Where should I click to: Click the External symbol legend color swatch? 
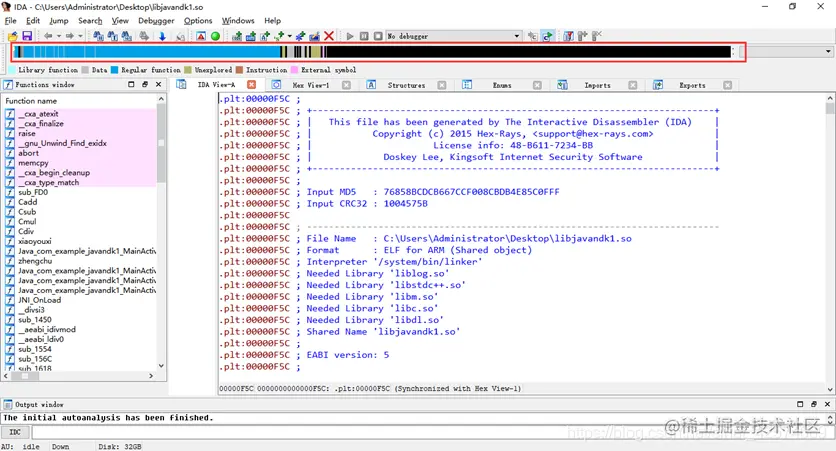(294, 70)
